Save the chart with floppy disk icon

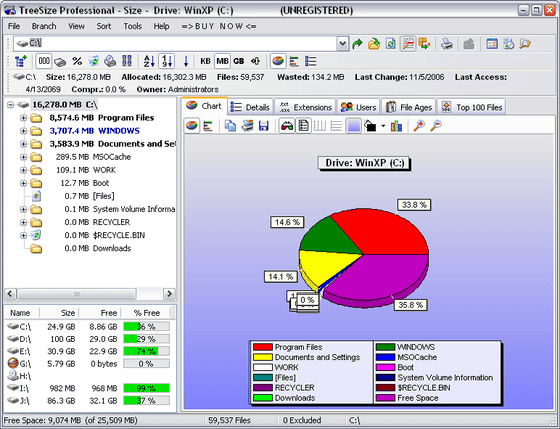pyautogui.click(x=264, y=126)
